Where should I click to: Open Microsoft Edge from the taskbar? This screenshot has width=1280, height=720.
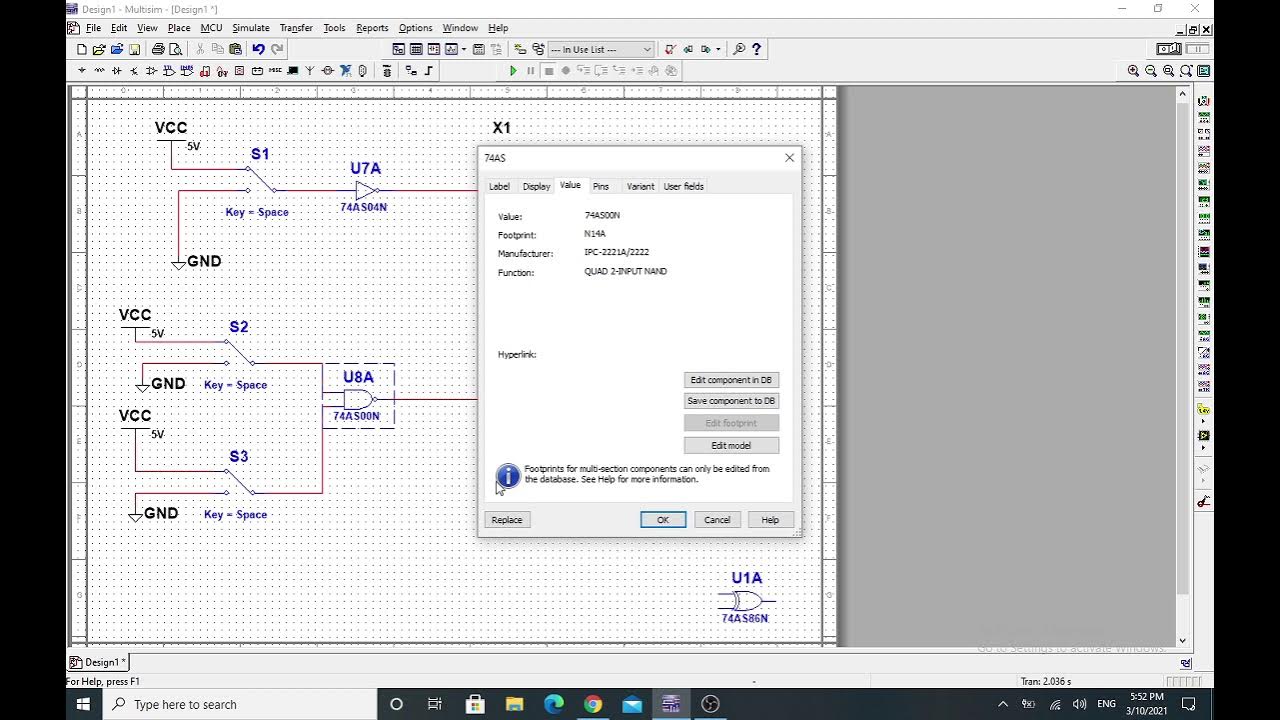(553, 704)
